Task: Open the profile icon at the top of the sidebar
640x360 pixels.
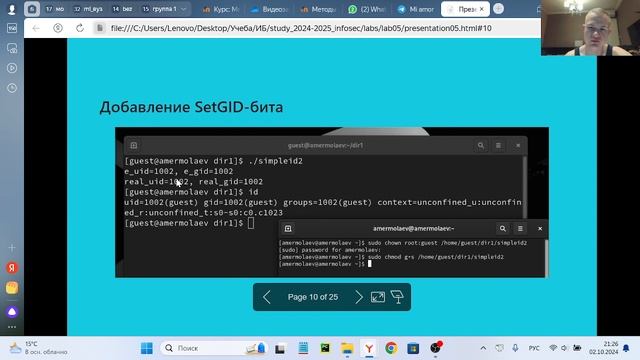Action: coord(12,9)
